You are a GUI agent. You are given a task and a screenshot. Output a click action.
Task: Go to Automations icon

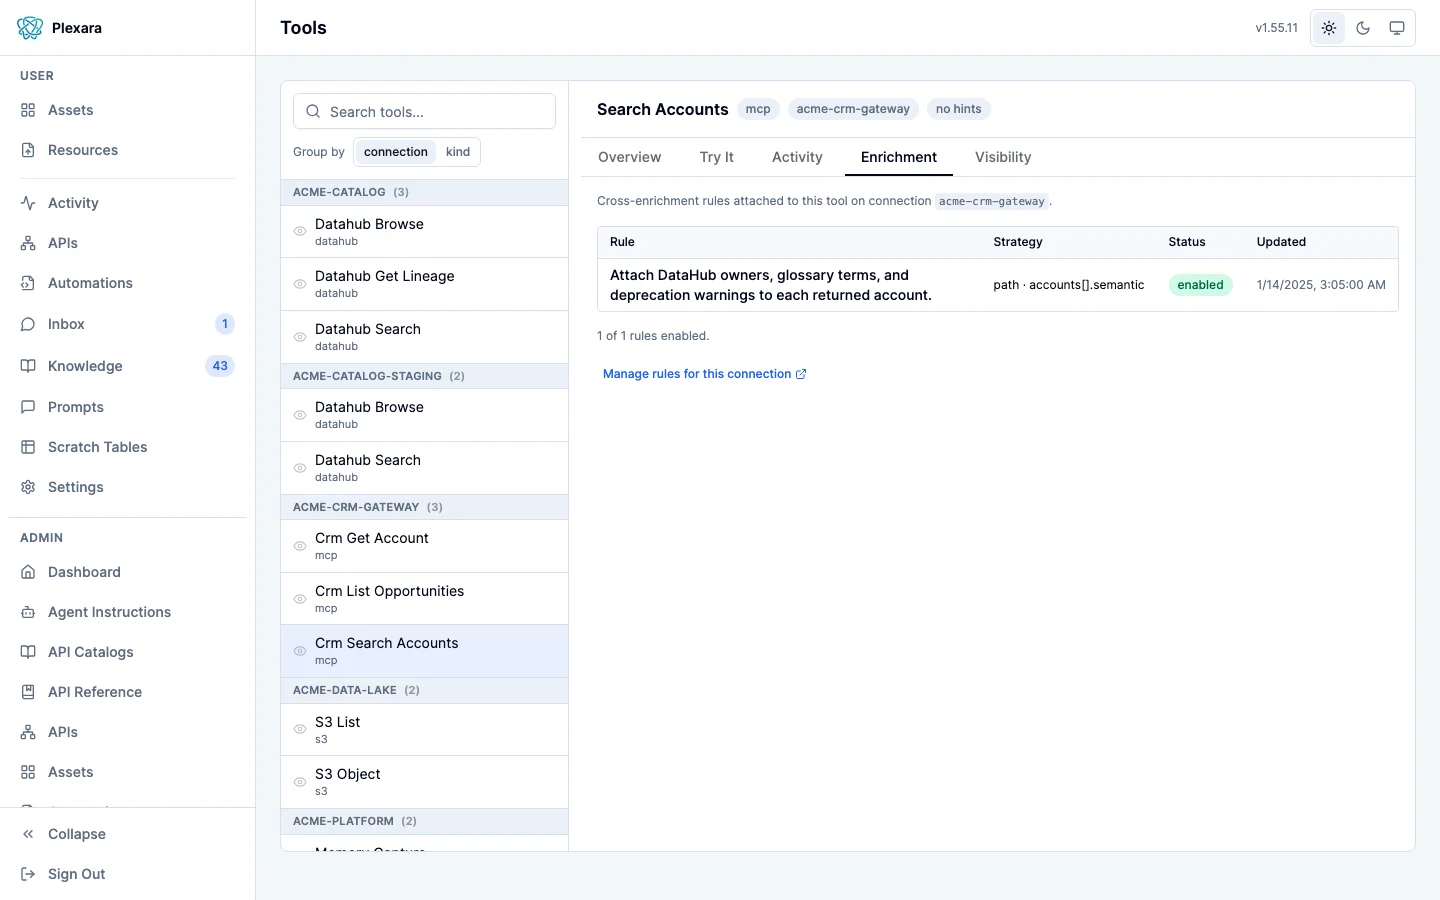(28, 283)
